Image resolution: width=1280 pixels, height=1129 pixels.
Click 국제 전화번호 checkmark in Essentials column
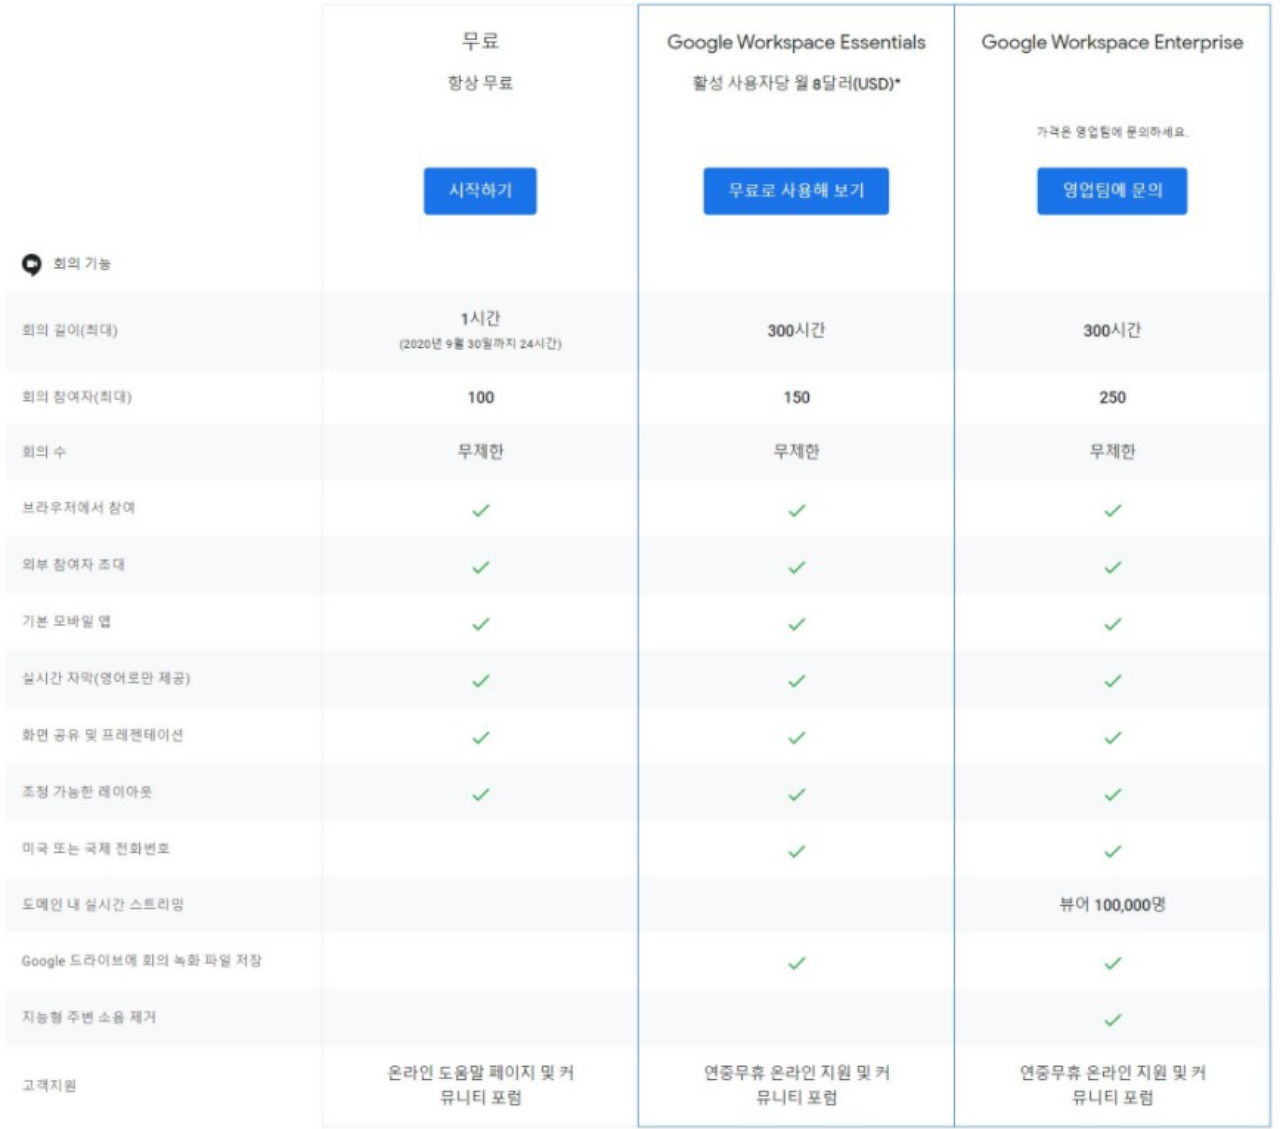tap(796, 852)
